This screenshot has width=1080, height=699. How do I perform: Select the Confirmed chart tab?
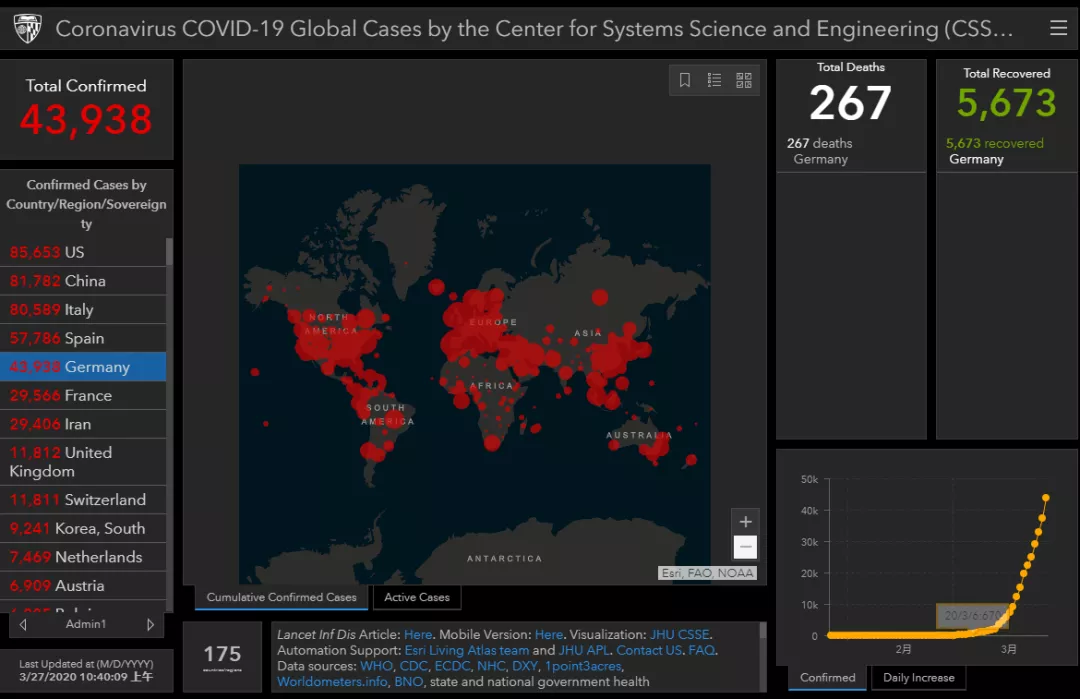(827, 677)
